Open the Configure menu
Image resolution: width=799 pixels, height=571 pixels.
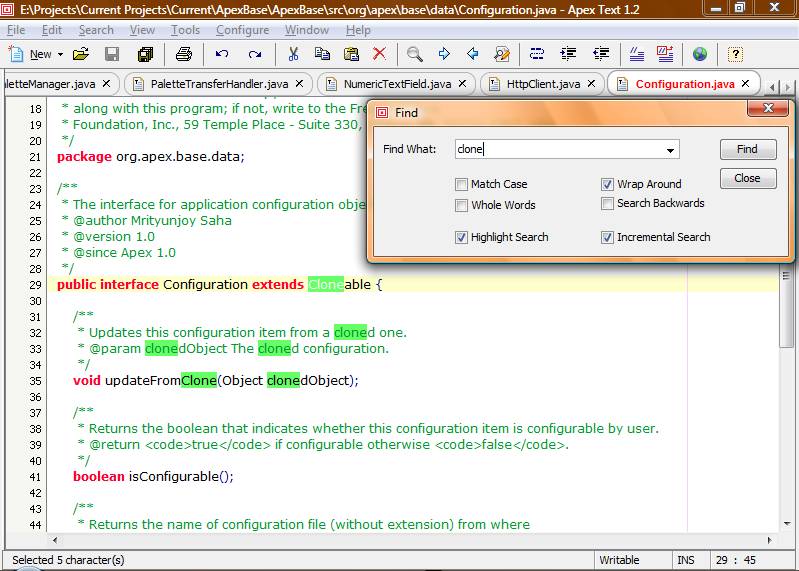242,30
